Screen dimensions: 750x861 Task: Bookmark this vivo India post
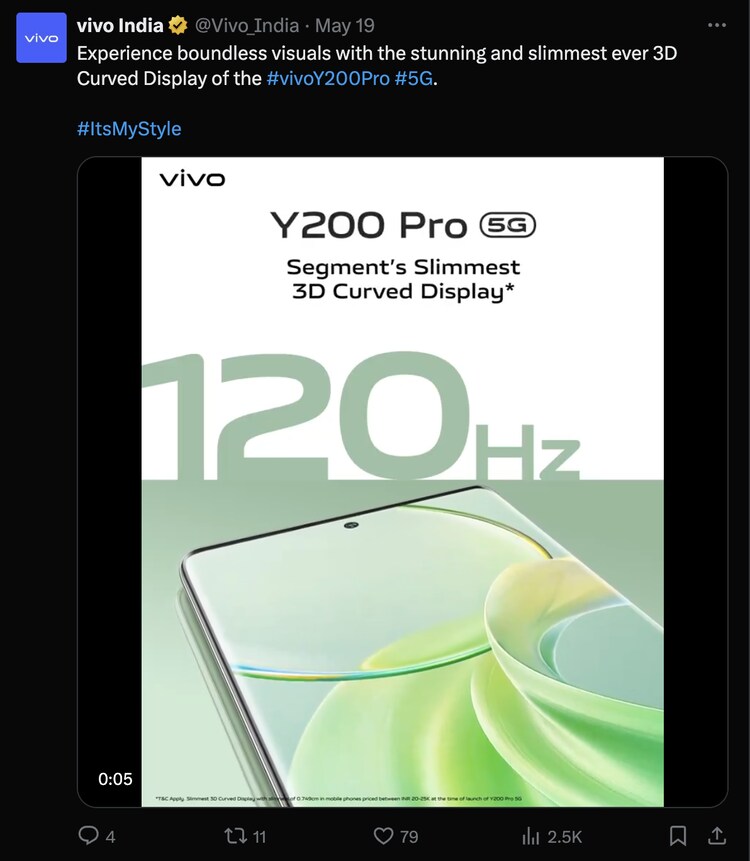(x=678, y=836)
